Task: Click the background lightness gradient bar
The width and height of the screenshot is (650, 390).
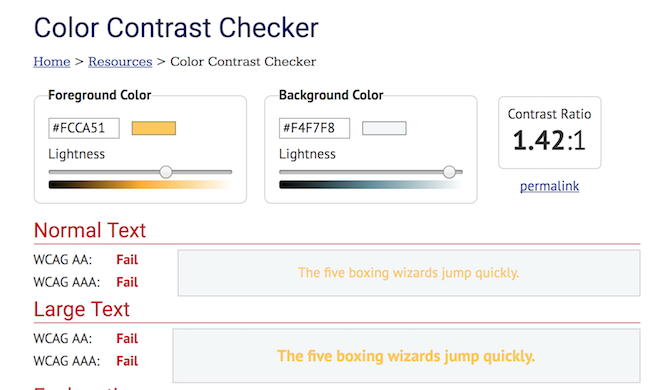Action: pyautogui.click(x=371, y=185)
